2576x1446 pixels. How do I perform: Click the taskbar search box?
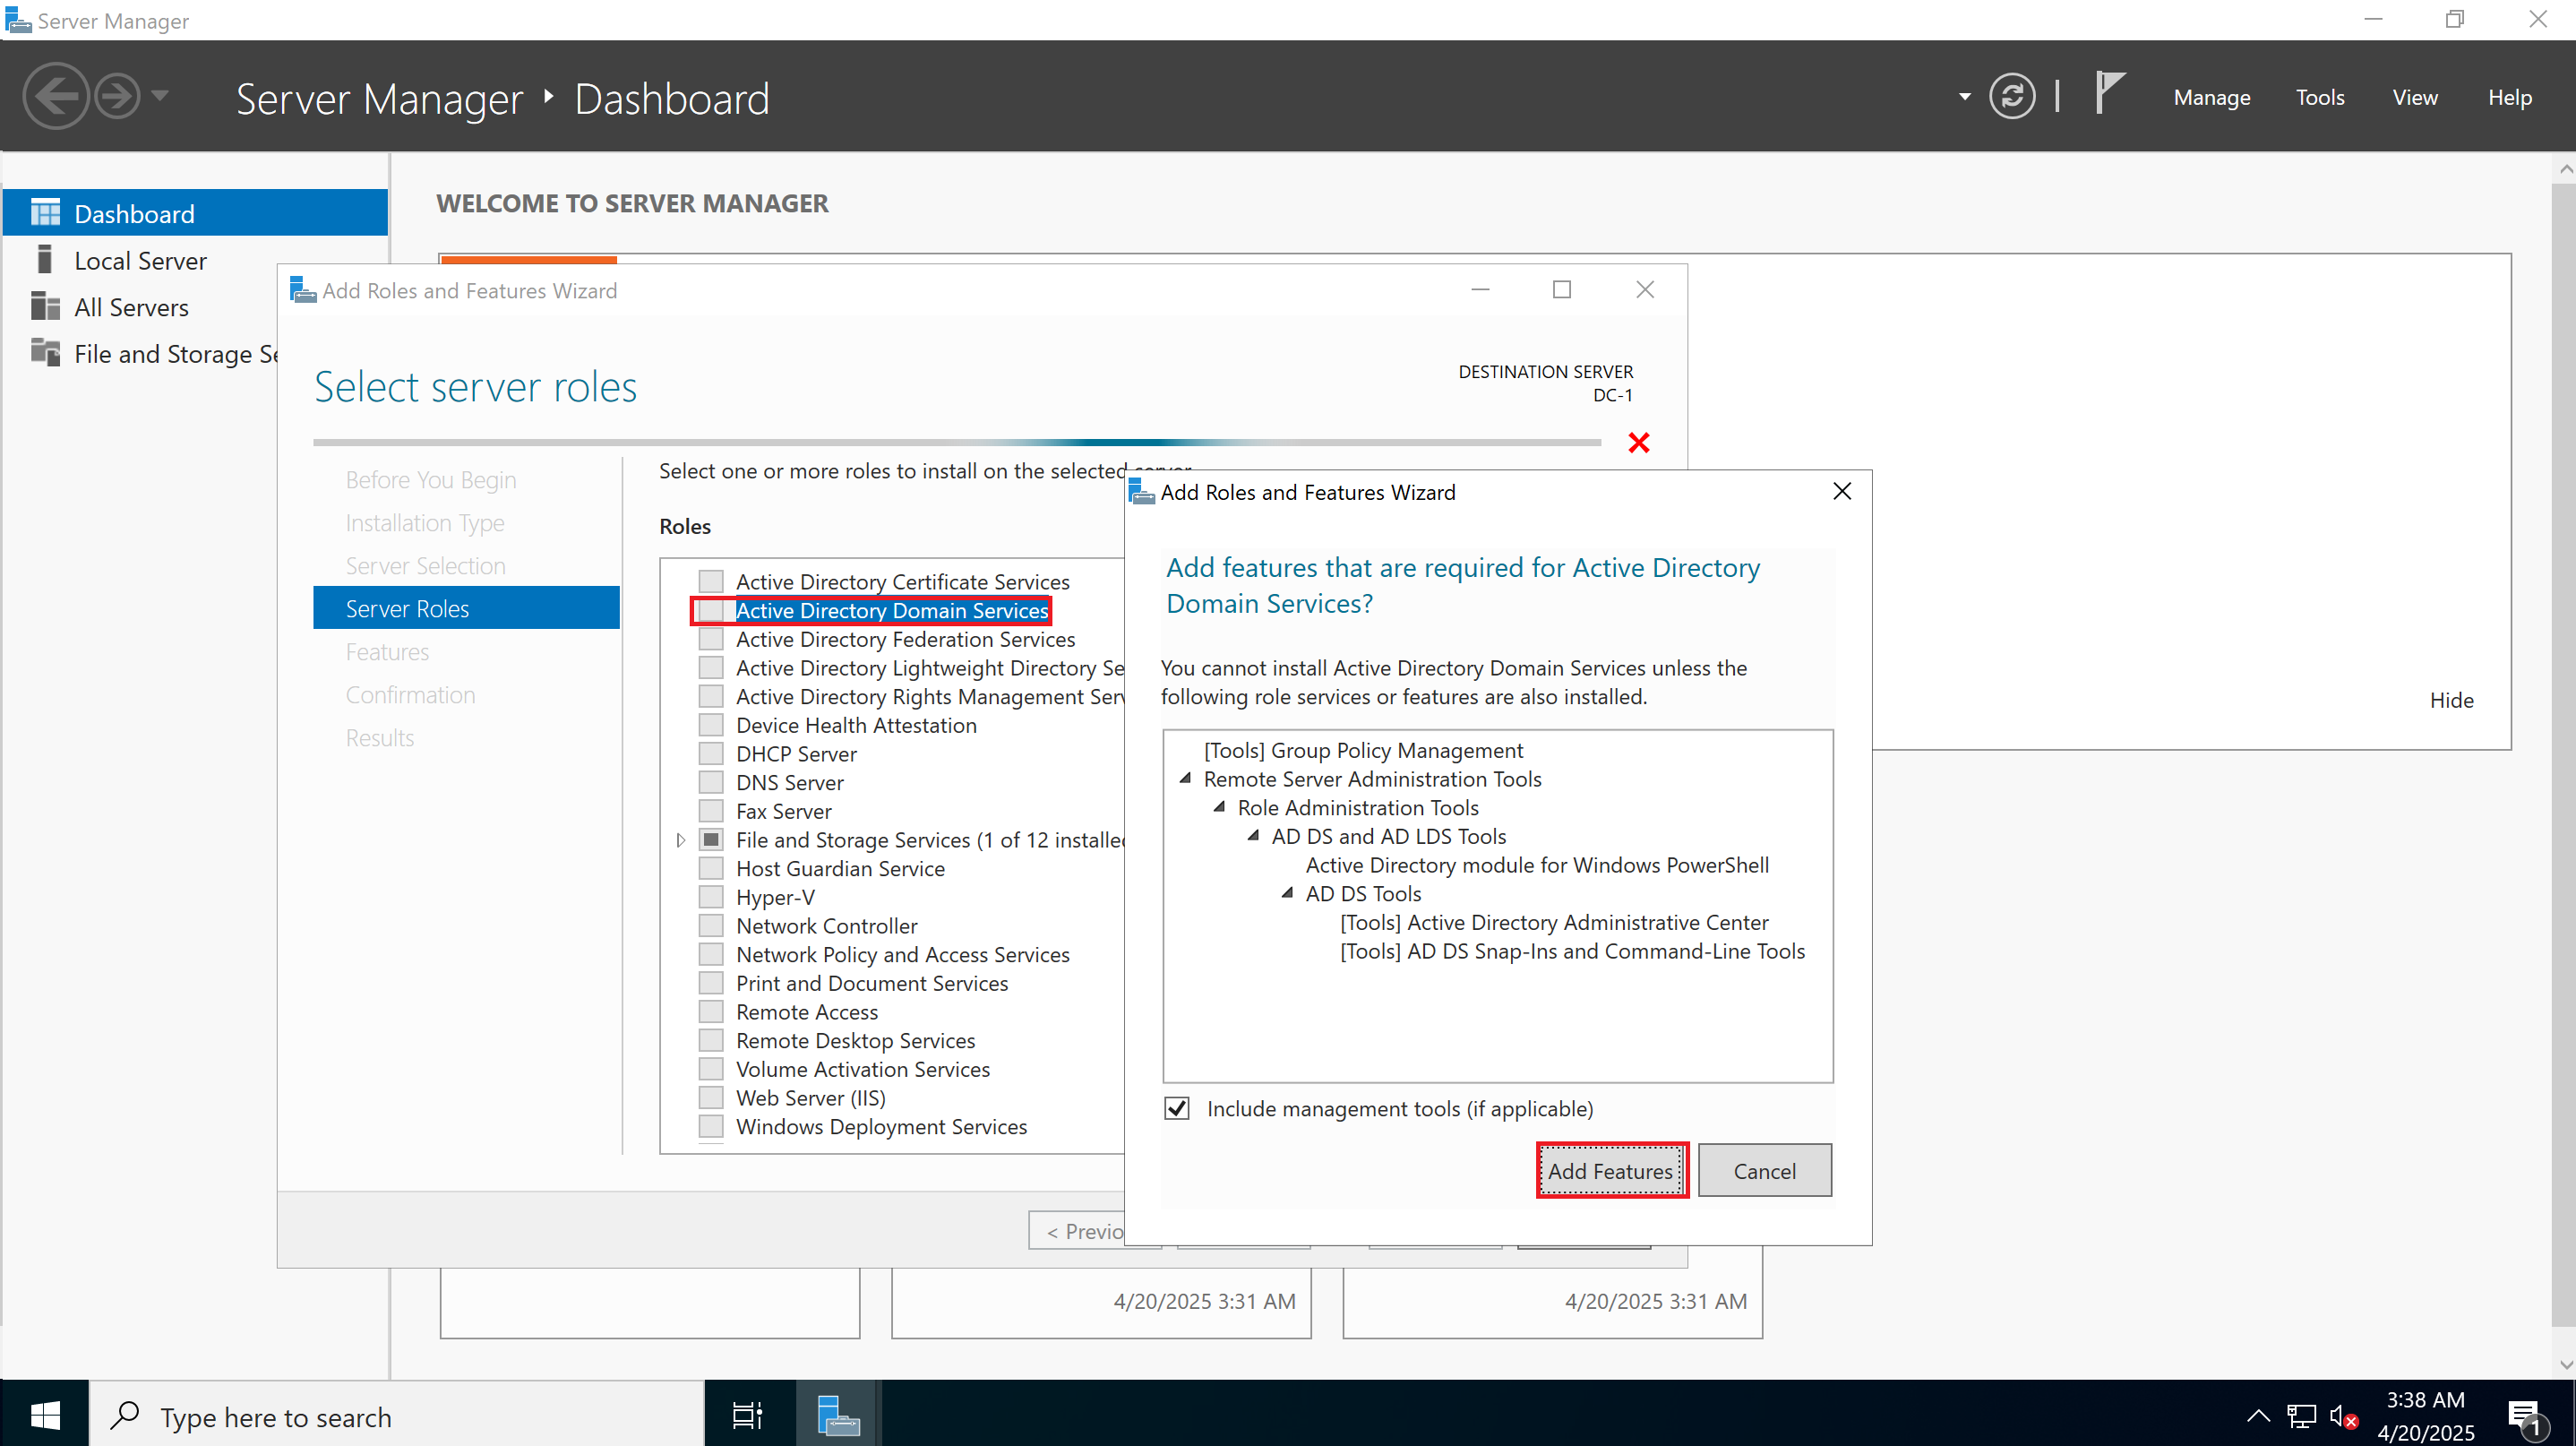pos(398,1414)
